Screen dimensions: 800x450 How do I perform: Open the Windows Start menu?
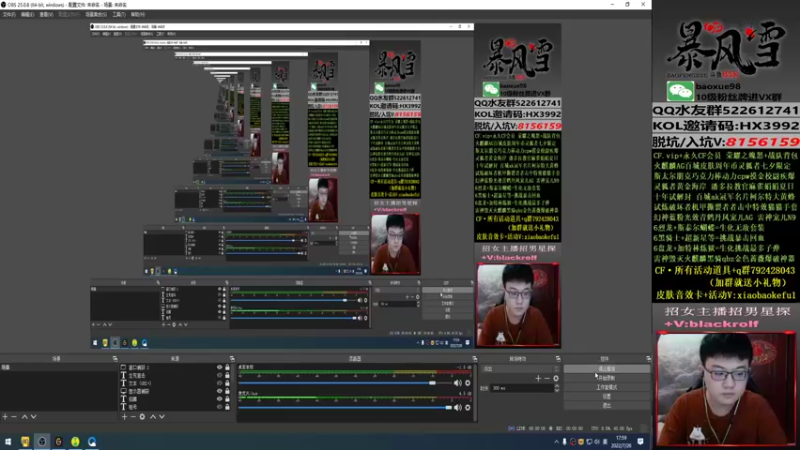(8, 442)
